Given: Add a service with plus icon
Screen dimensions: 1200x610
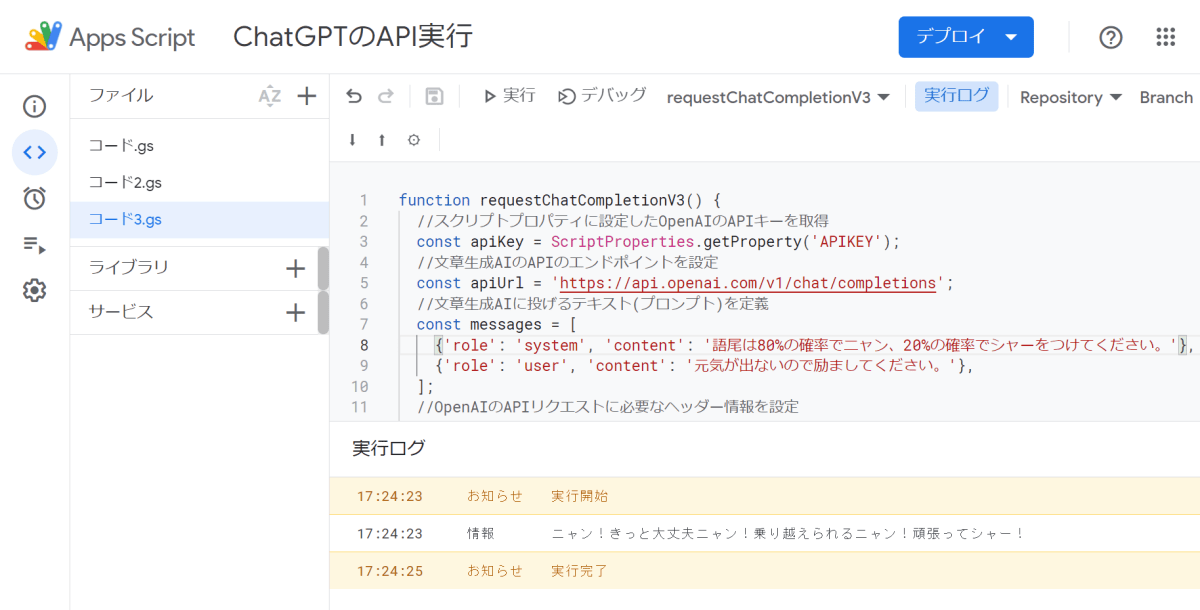Looking at the screenshot, I should (x=295, y=312).
